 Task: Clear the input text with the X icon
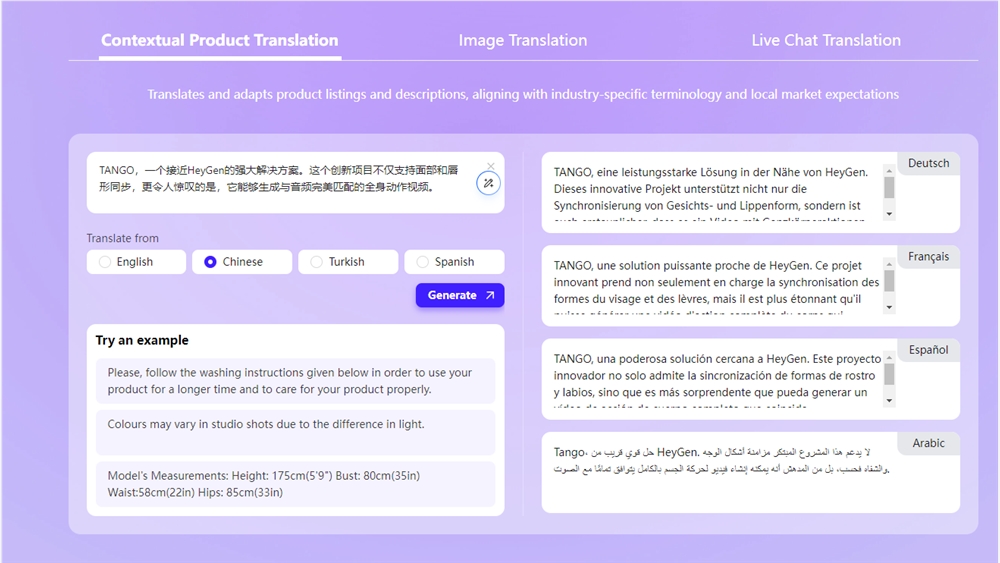[x=491, y=166]
